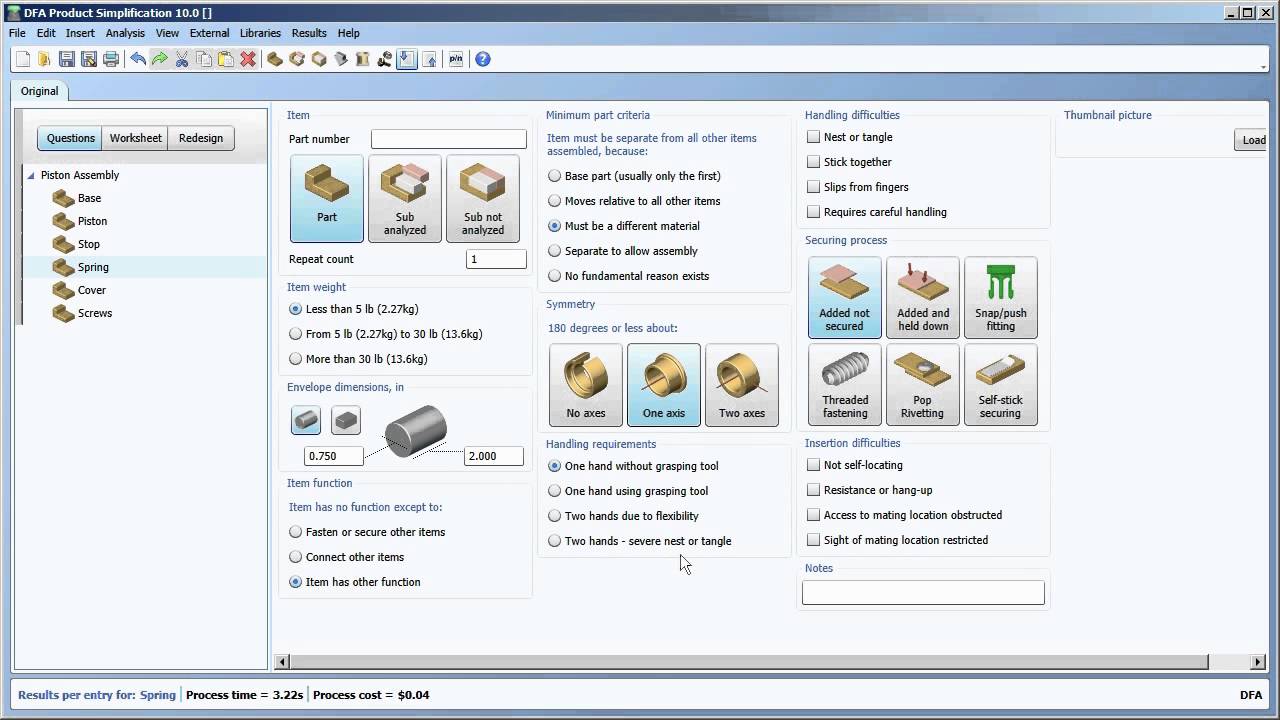This screenshot has width=1280, height=720.
Task: Pick the Two axes symmetry option
Action: pyautogui.click(x=742, y=385)
